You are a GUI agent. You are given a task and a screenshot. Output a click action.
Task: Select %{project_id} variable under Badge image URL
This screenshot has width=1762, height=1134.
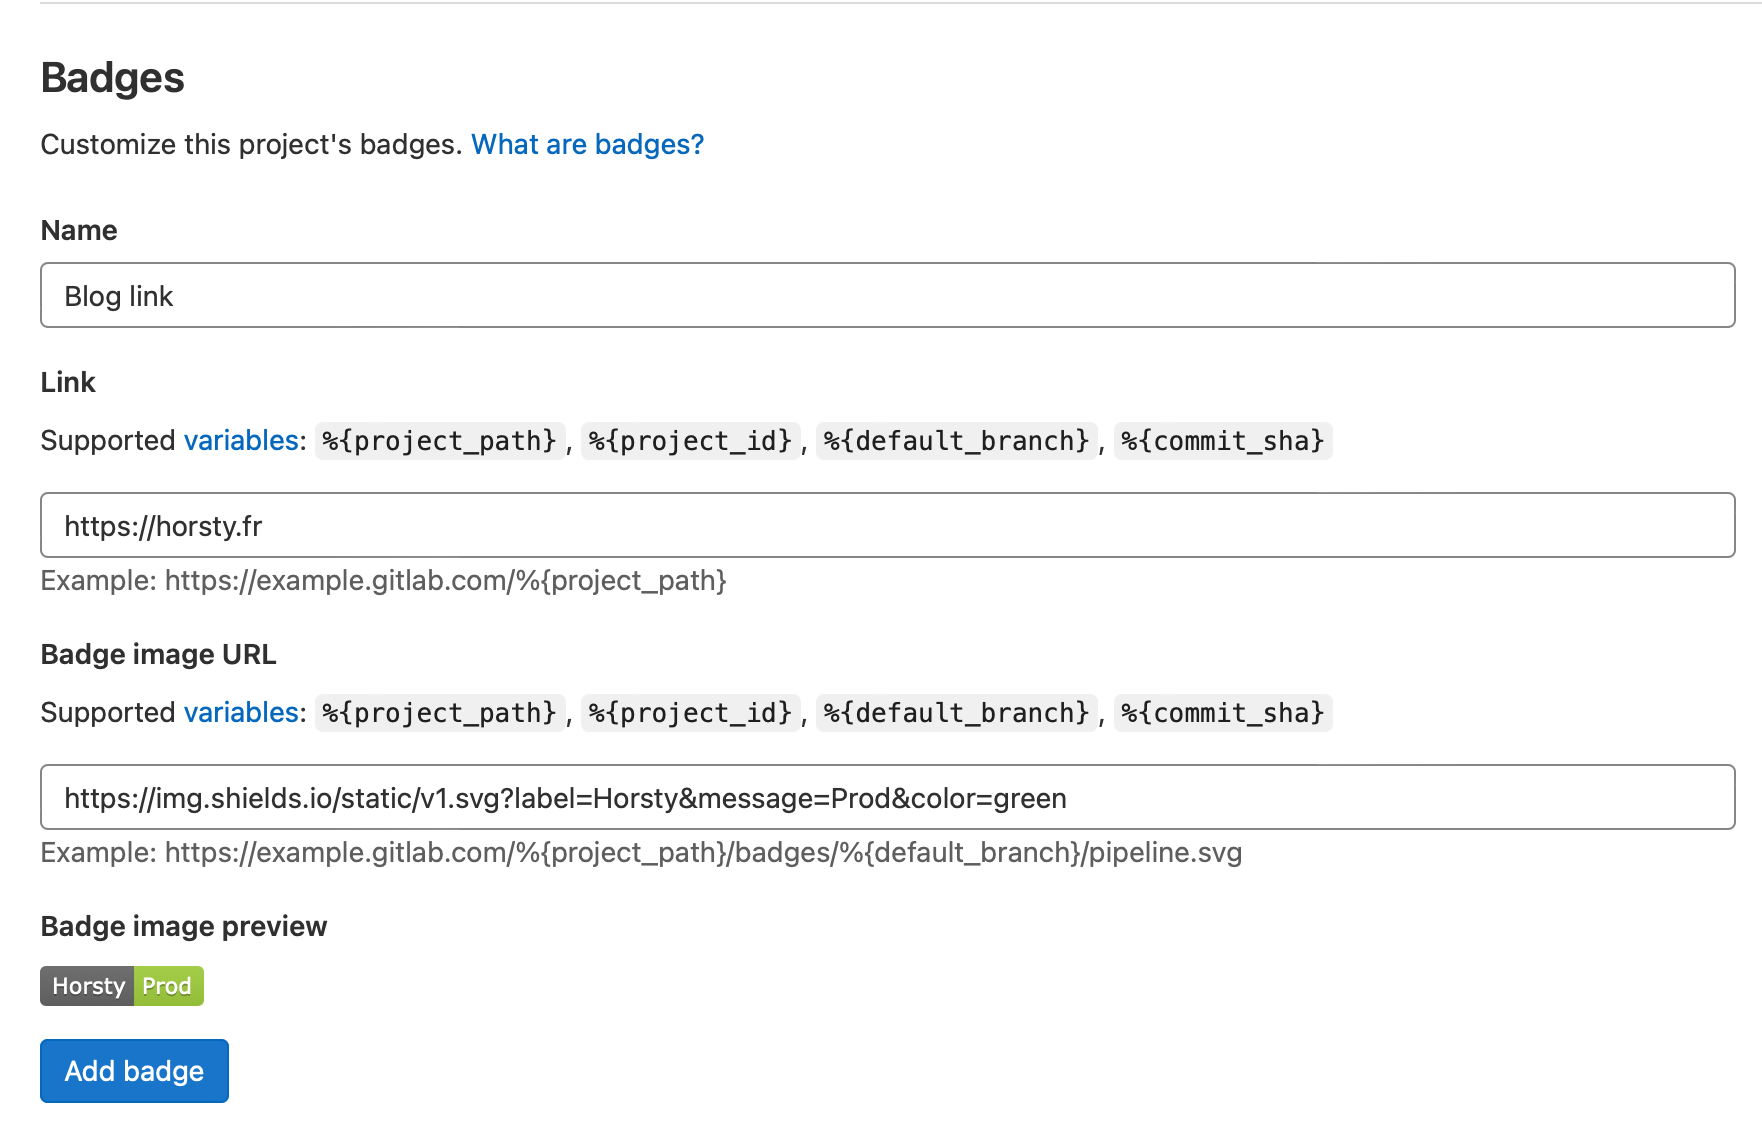[690, 713]
